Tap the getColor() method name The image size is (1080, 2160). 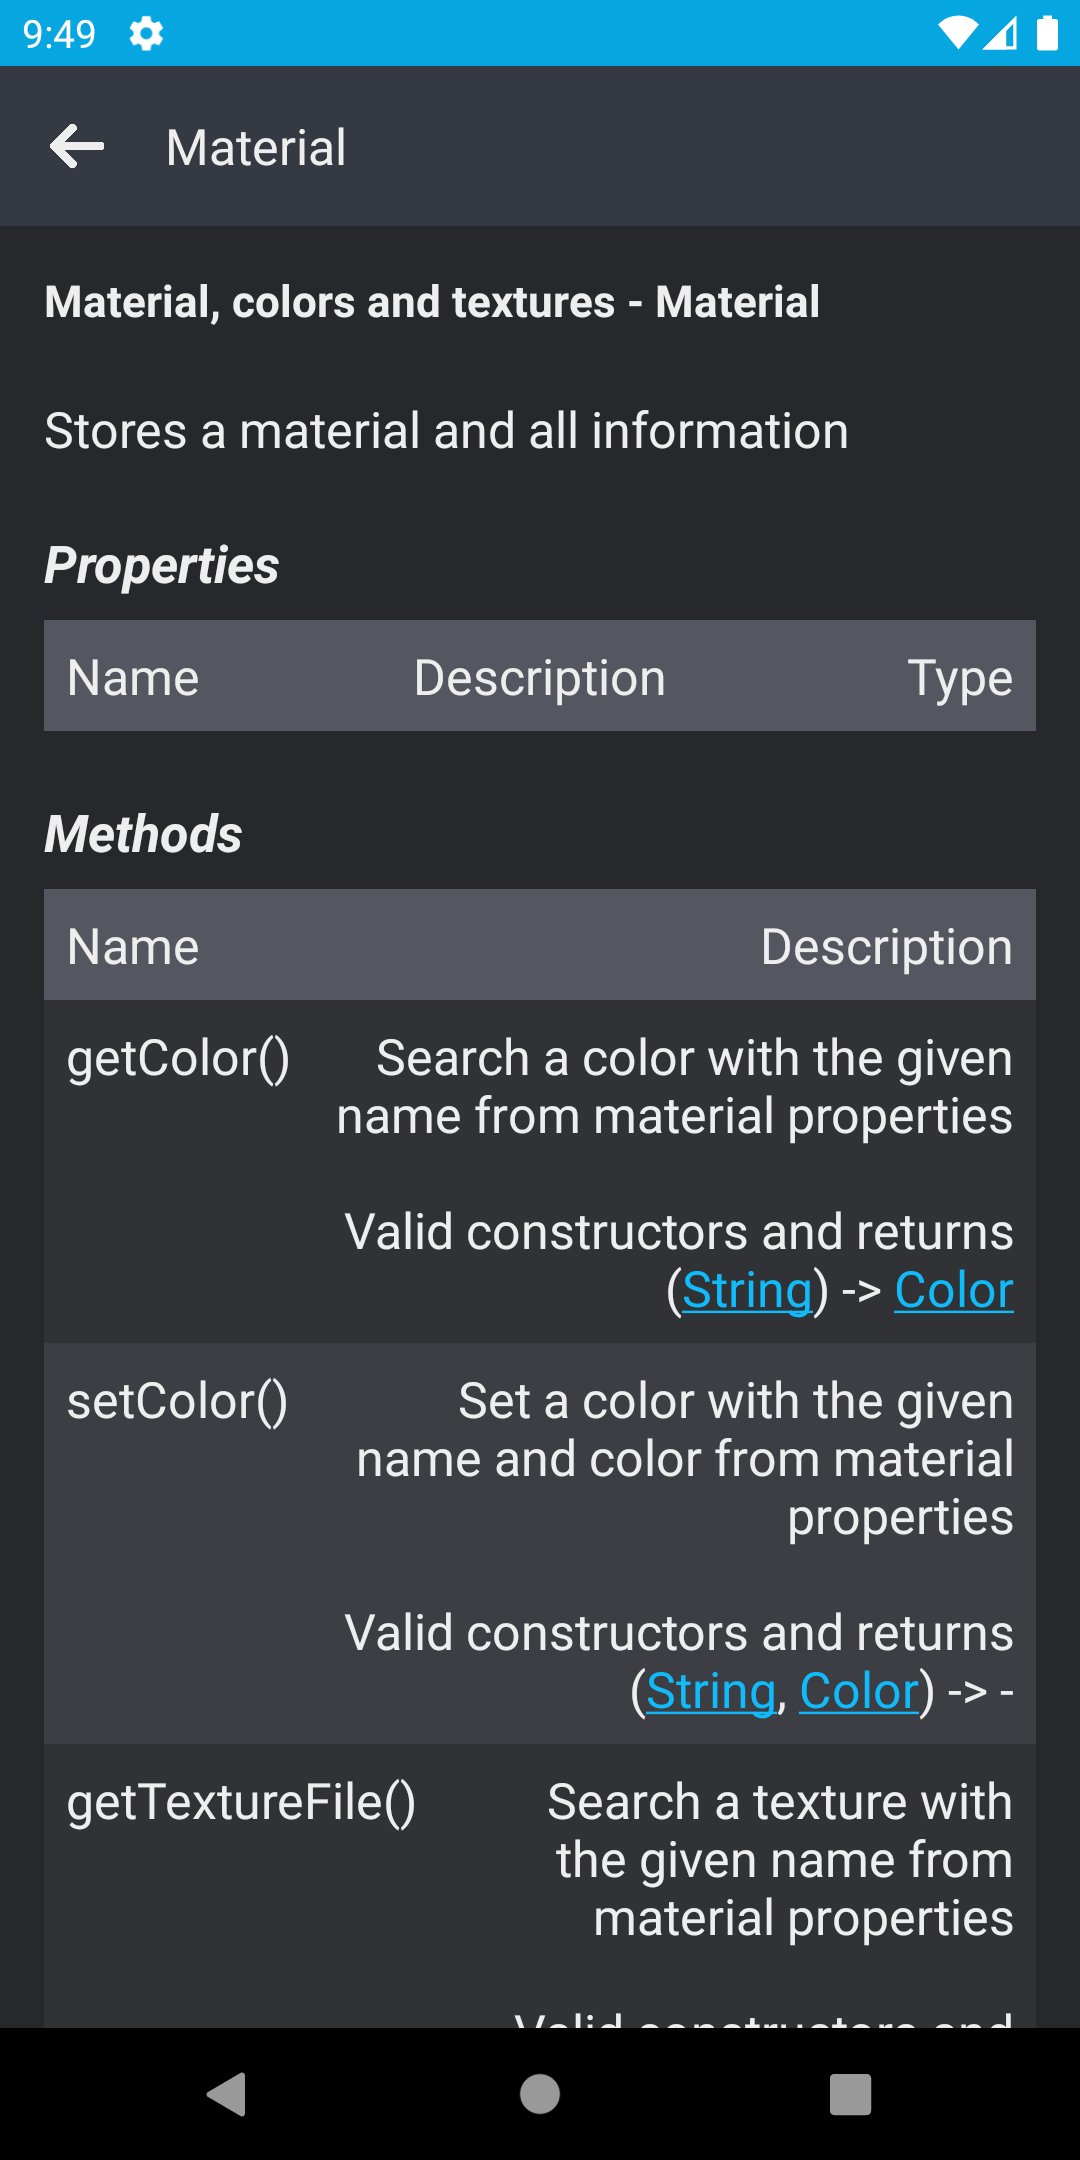(178, 1058)
